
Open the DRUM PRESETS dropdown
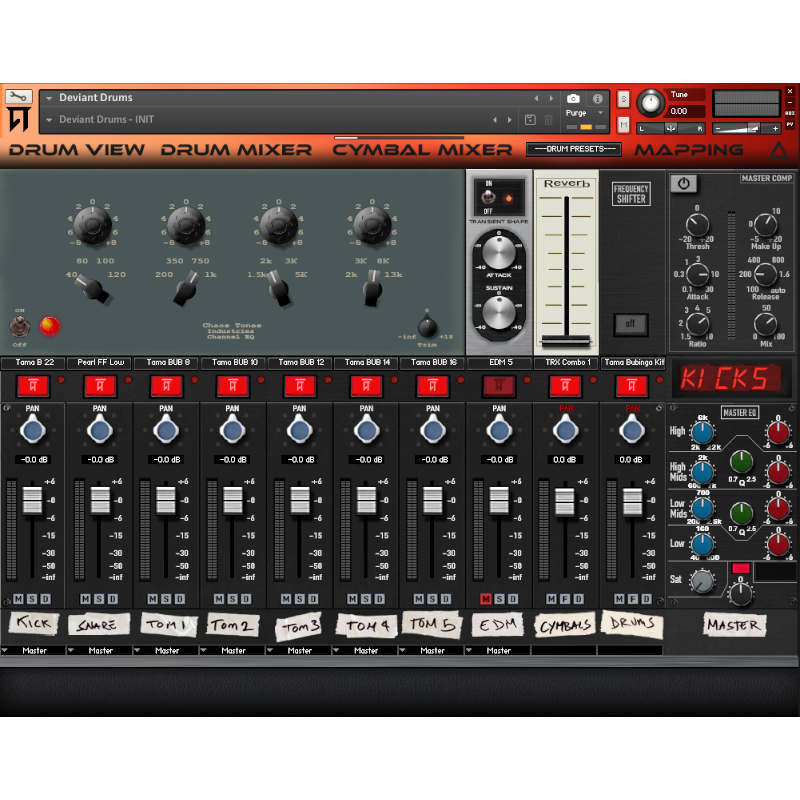coord(573,149)
